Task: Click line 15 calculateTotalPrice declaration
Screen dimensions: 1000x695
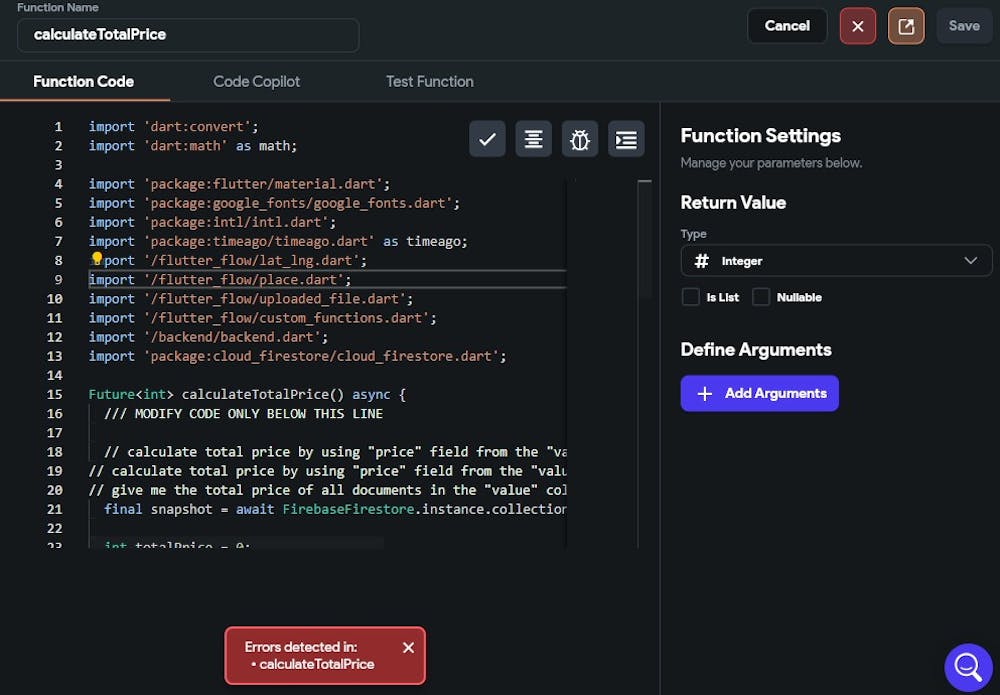Action: pos(247,394)
